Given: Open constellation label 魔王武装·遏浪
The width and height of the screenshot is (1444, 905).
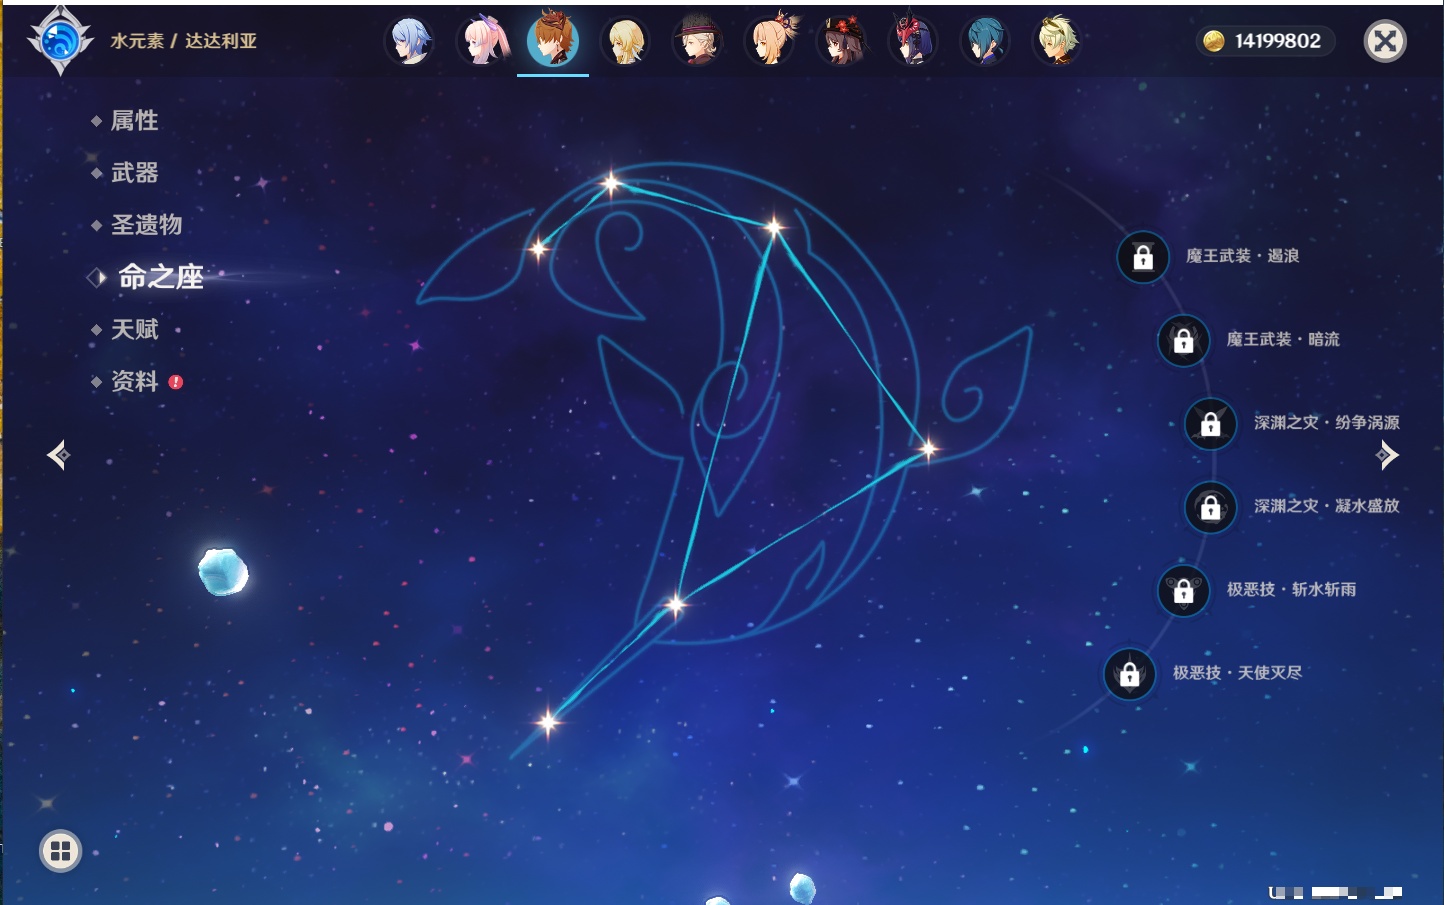Looking at the screenshot, I should click(x=1243, y=256).
